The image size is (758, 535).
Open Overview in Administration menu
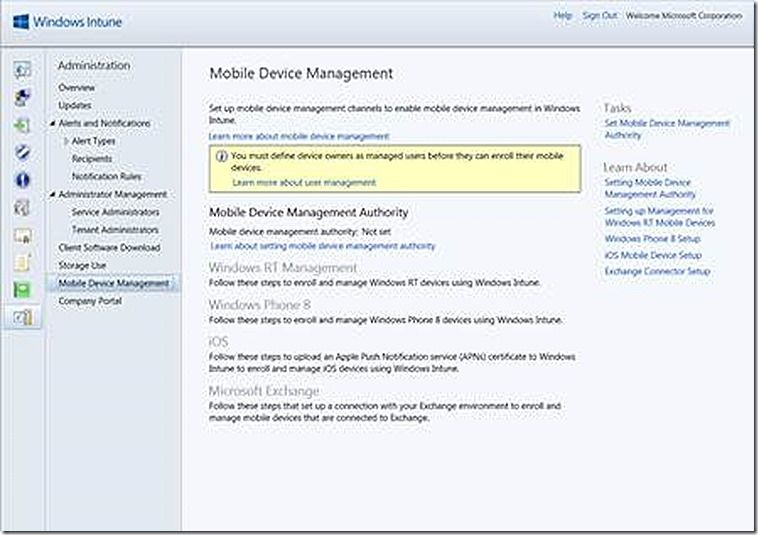coord(76,87)
